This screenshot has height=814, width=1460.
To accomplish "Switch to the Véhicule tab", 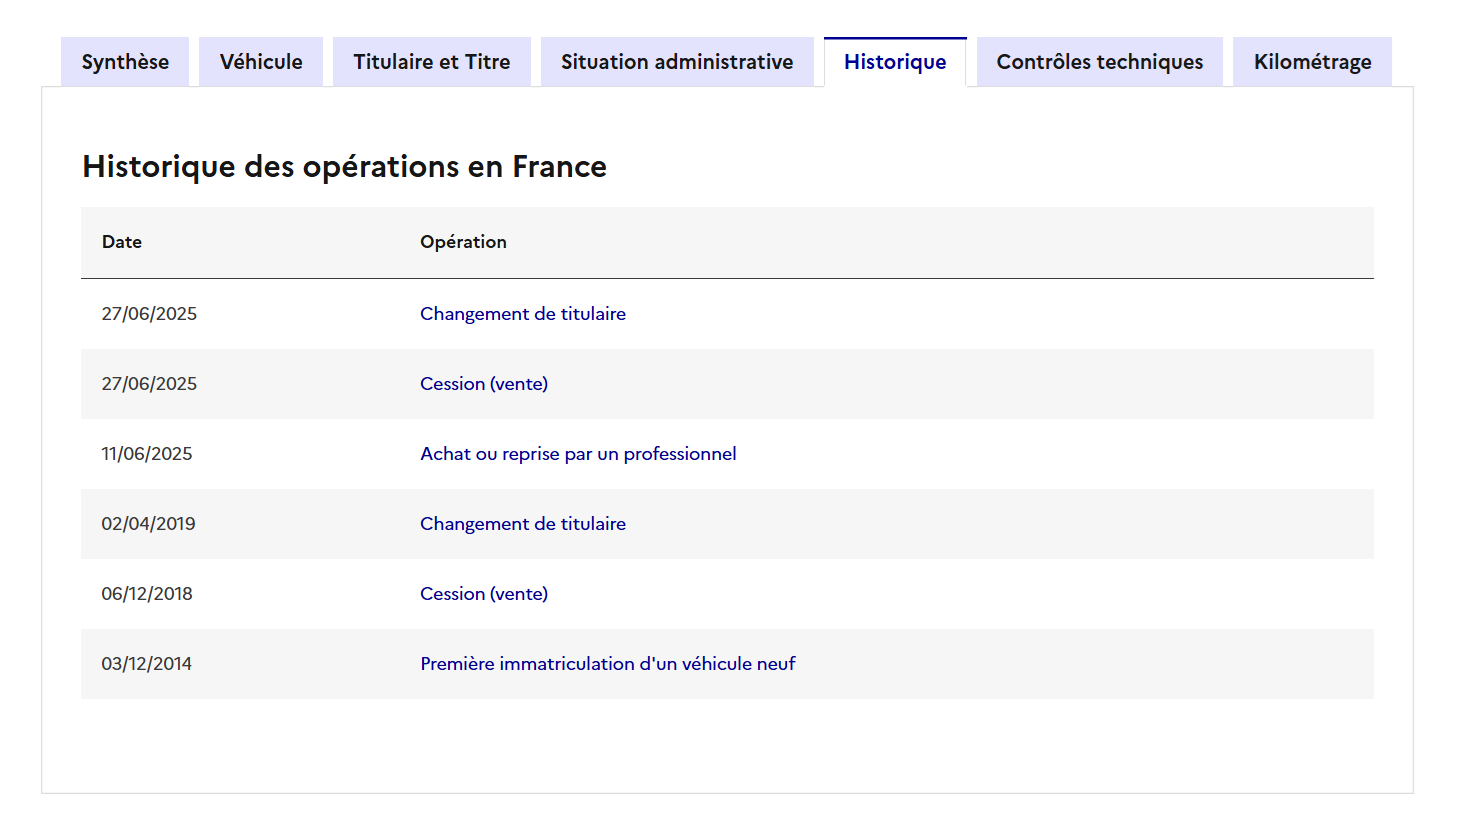I will pos(261,62).
